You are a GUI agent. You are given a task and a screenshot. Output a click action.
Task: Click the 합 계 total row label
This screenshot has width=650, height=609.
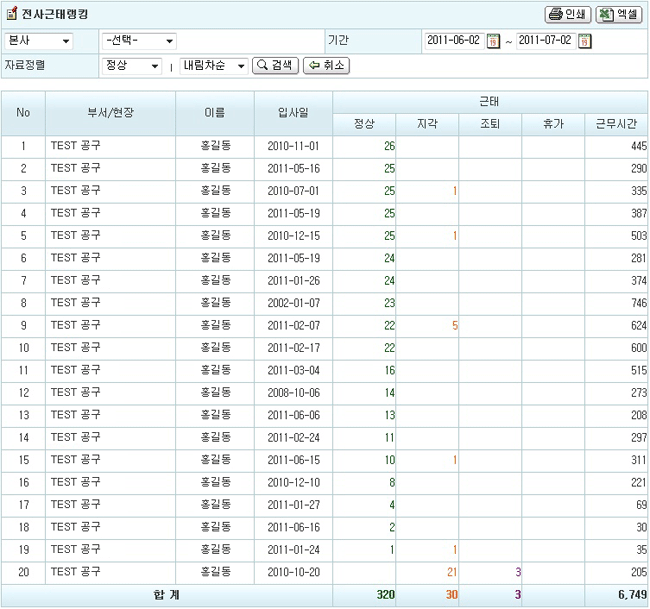point(167,595)
